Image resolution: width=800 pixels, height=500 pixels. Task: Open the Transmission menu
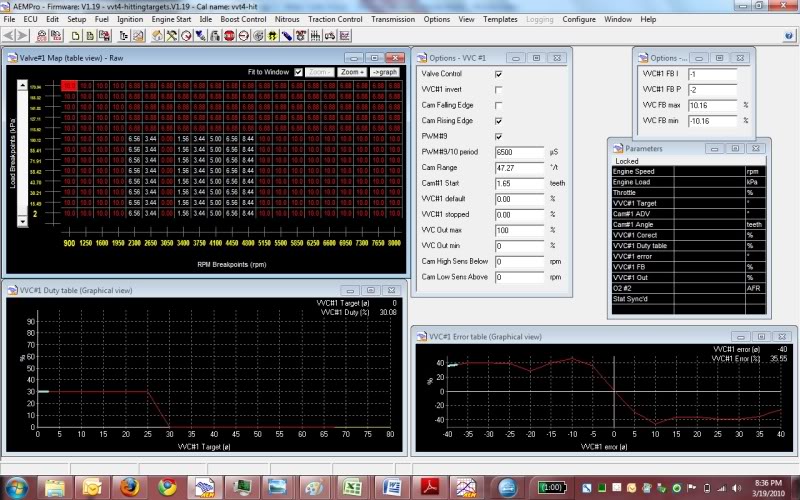pos(393,19)
